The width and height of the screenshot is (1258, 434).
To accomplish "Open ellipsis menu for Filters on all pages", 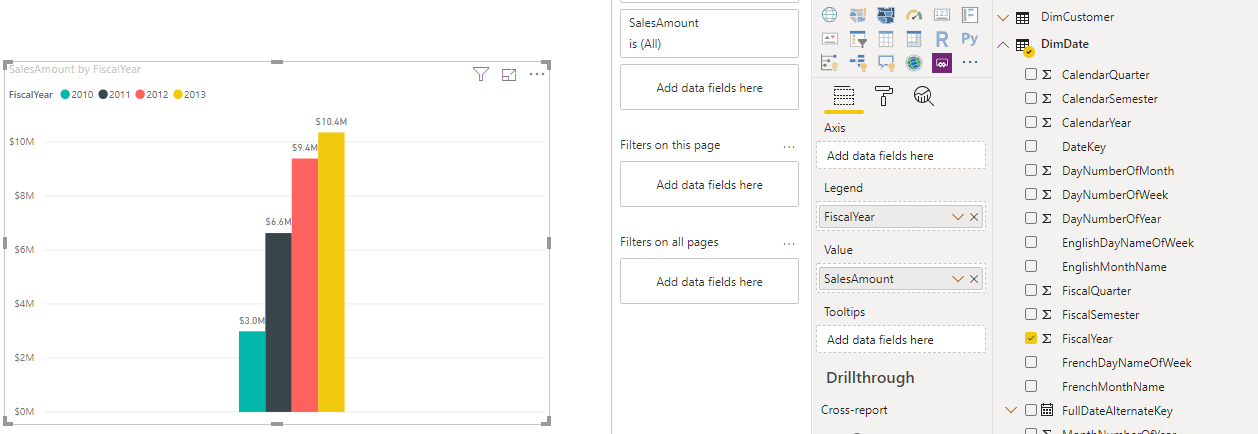I will (789, 243).
